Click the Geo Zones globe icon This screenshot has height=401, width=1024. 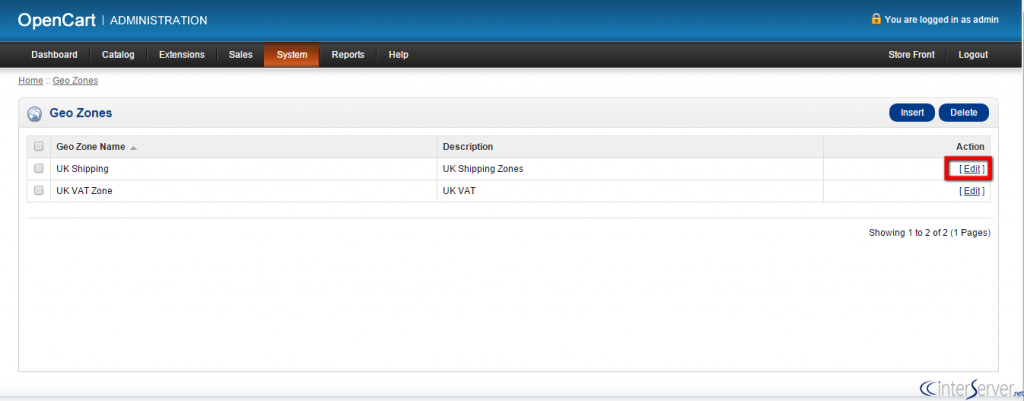tap(34, 114)
